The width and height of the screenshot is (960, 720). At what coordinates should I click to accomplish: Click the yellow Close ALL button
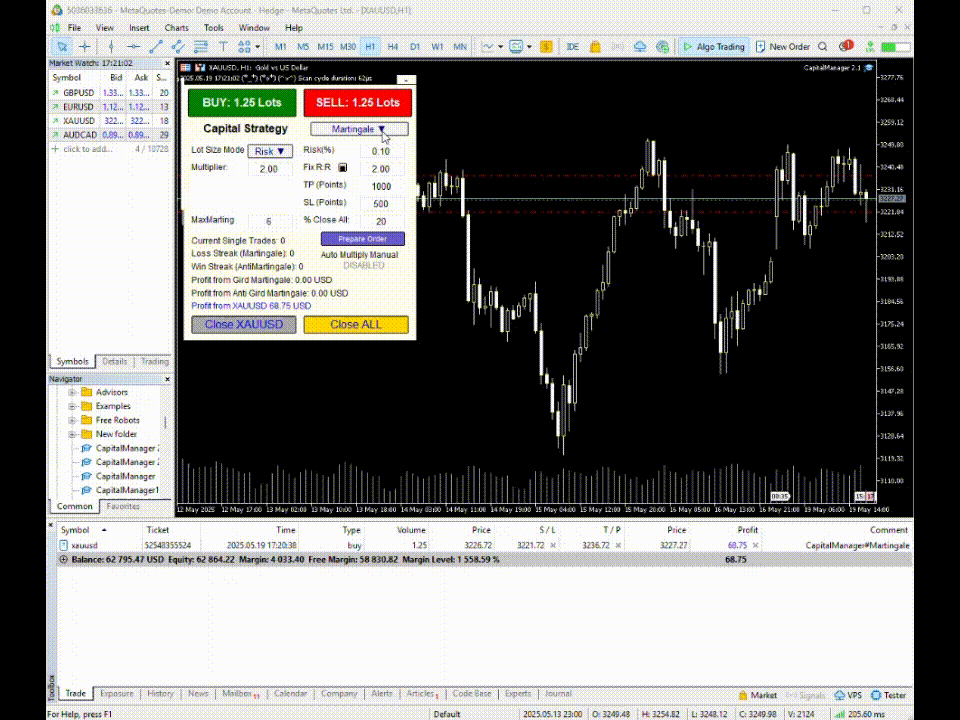pyautogui.click(x=356, y=324)
